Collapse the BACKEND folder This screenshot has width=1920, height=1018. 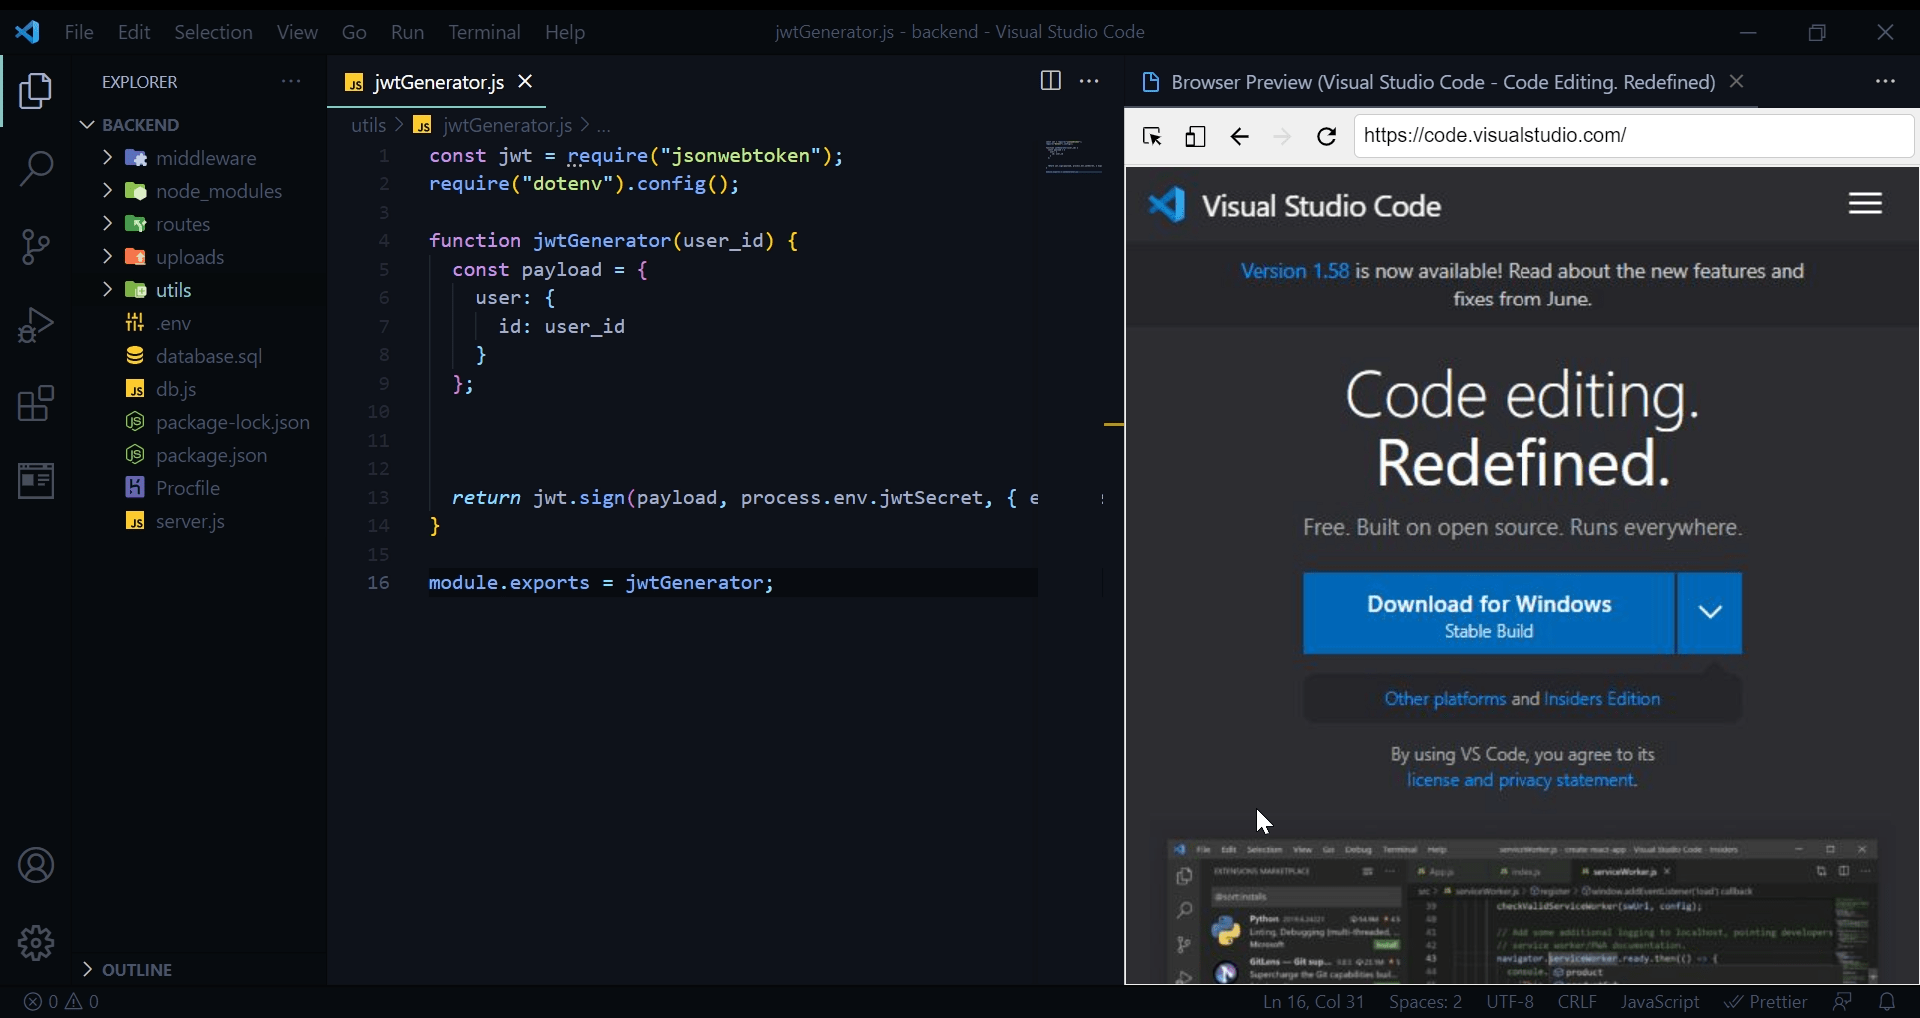tap(87, 124)
